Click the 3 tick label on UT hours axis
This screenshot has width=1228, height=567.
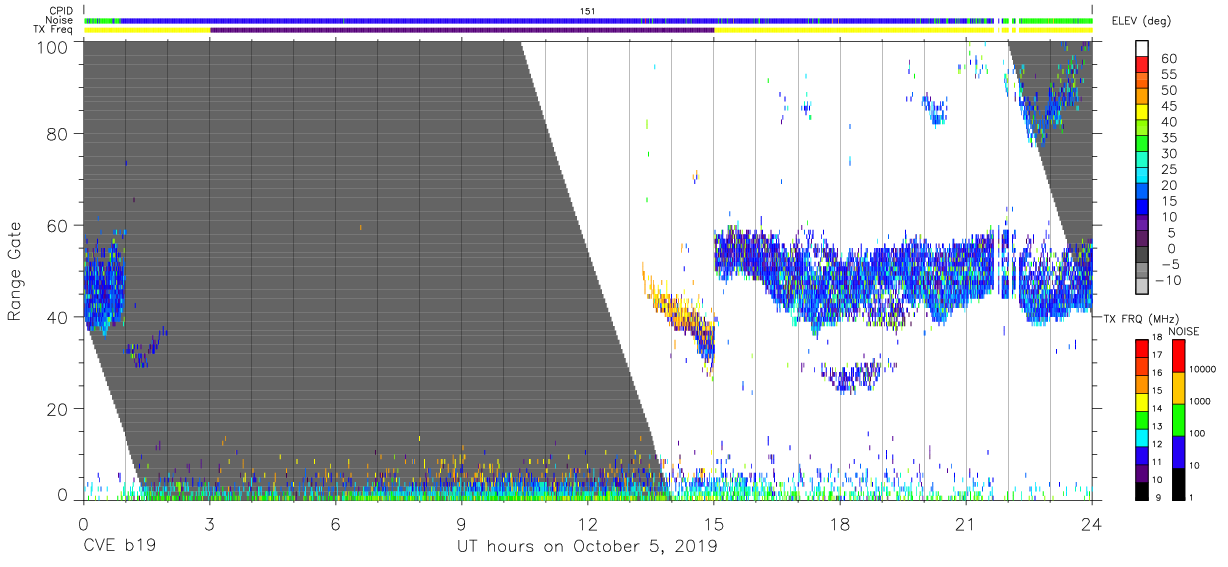pyautogui.click(x=209, y=524)
